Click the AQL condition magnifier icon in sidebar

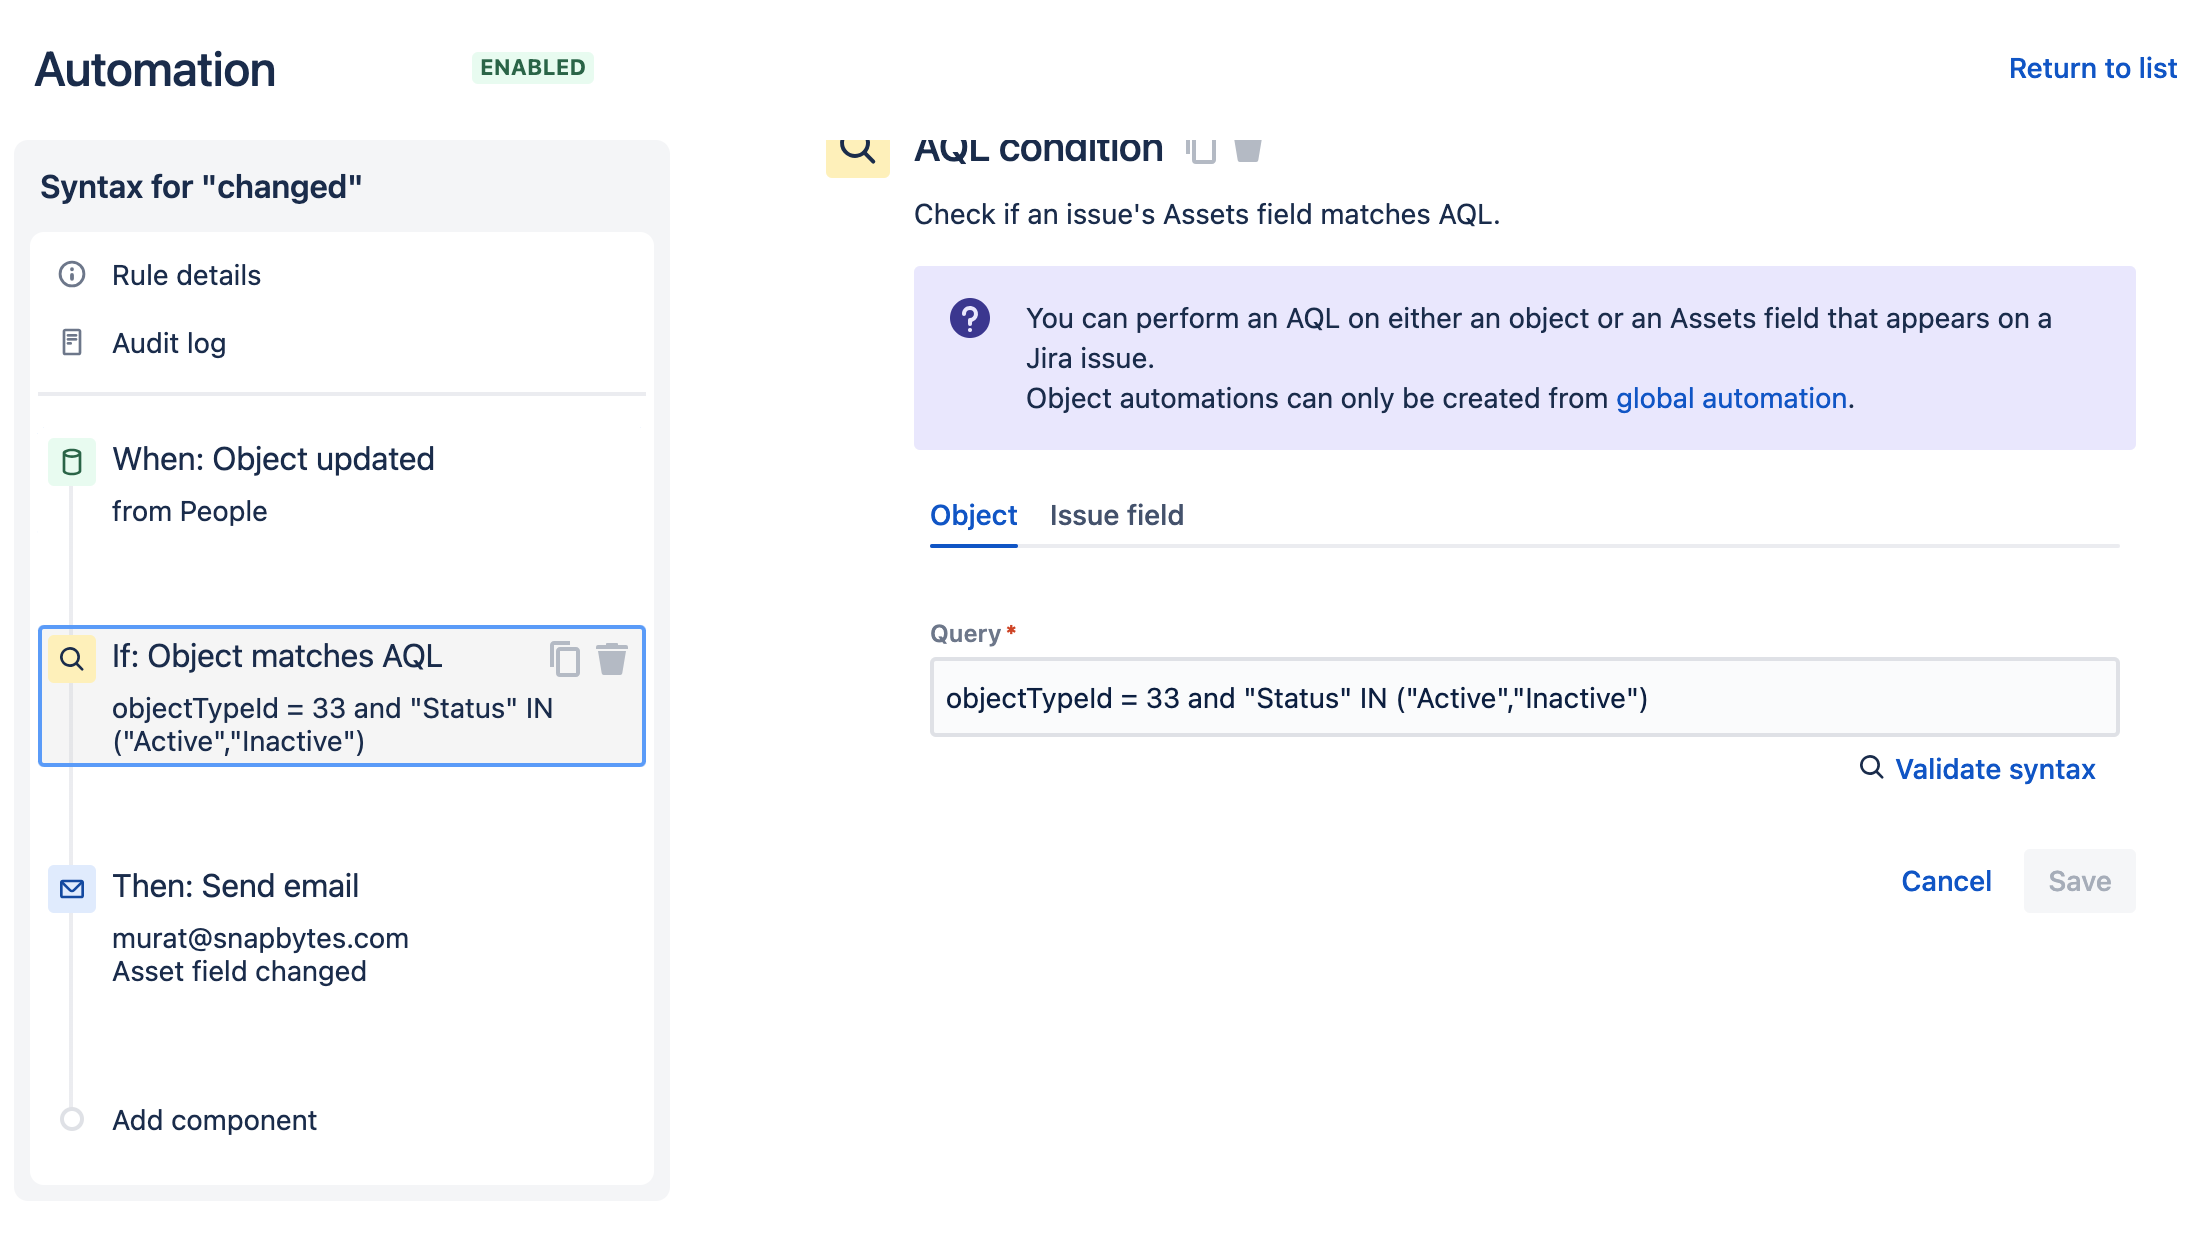pos(72,659)
